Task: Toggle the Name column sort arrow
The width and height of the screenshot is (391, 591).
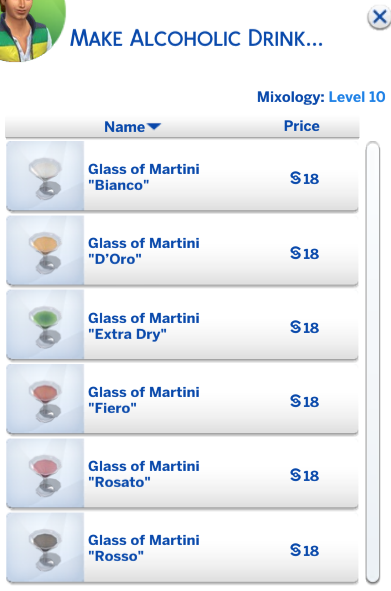Action: pyautogui.click(x=154, y=126)
